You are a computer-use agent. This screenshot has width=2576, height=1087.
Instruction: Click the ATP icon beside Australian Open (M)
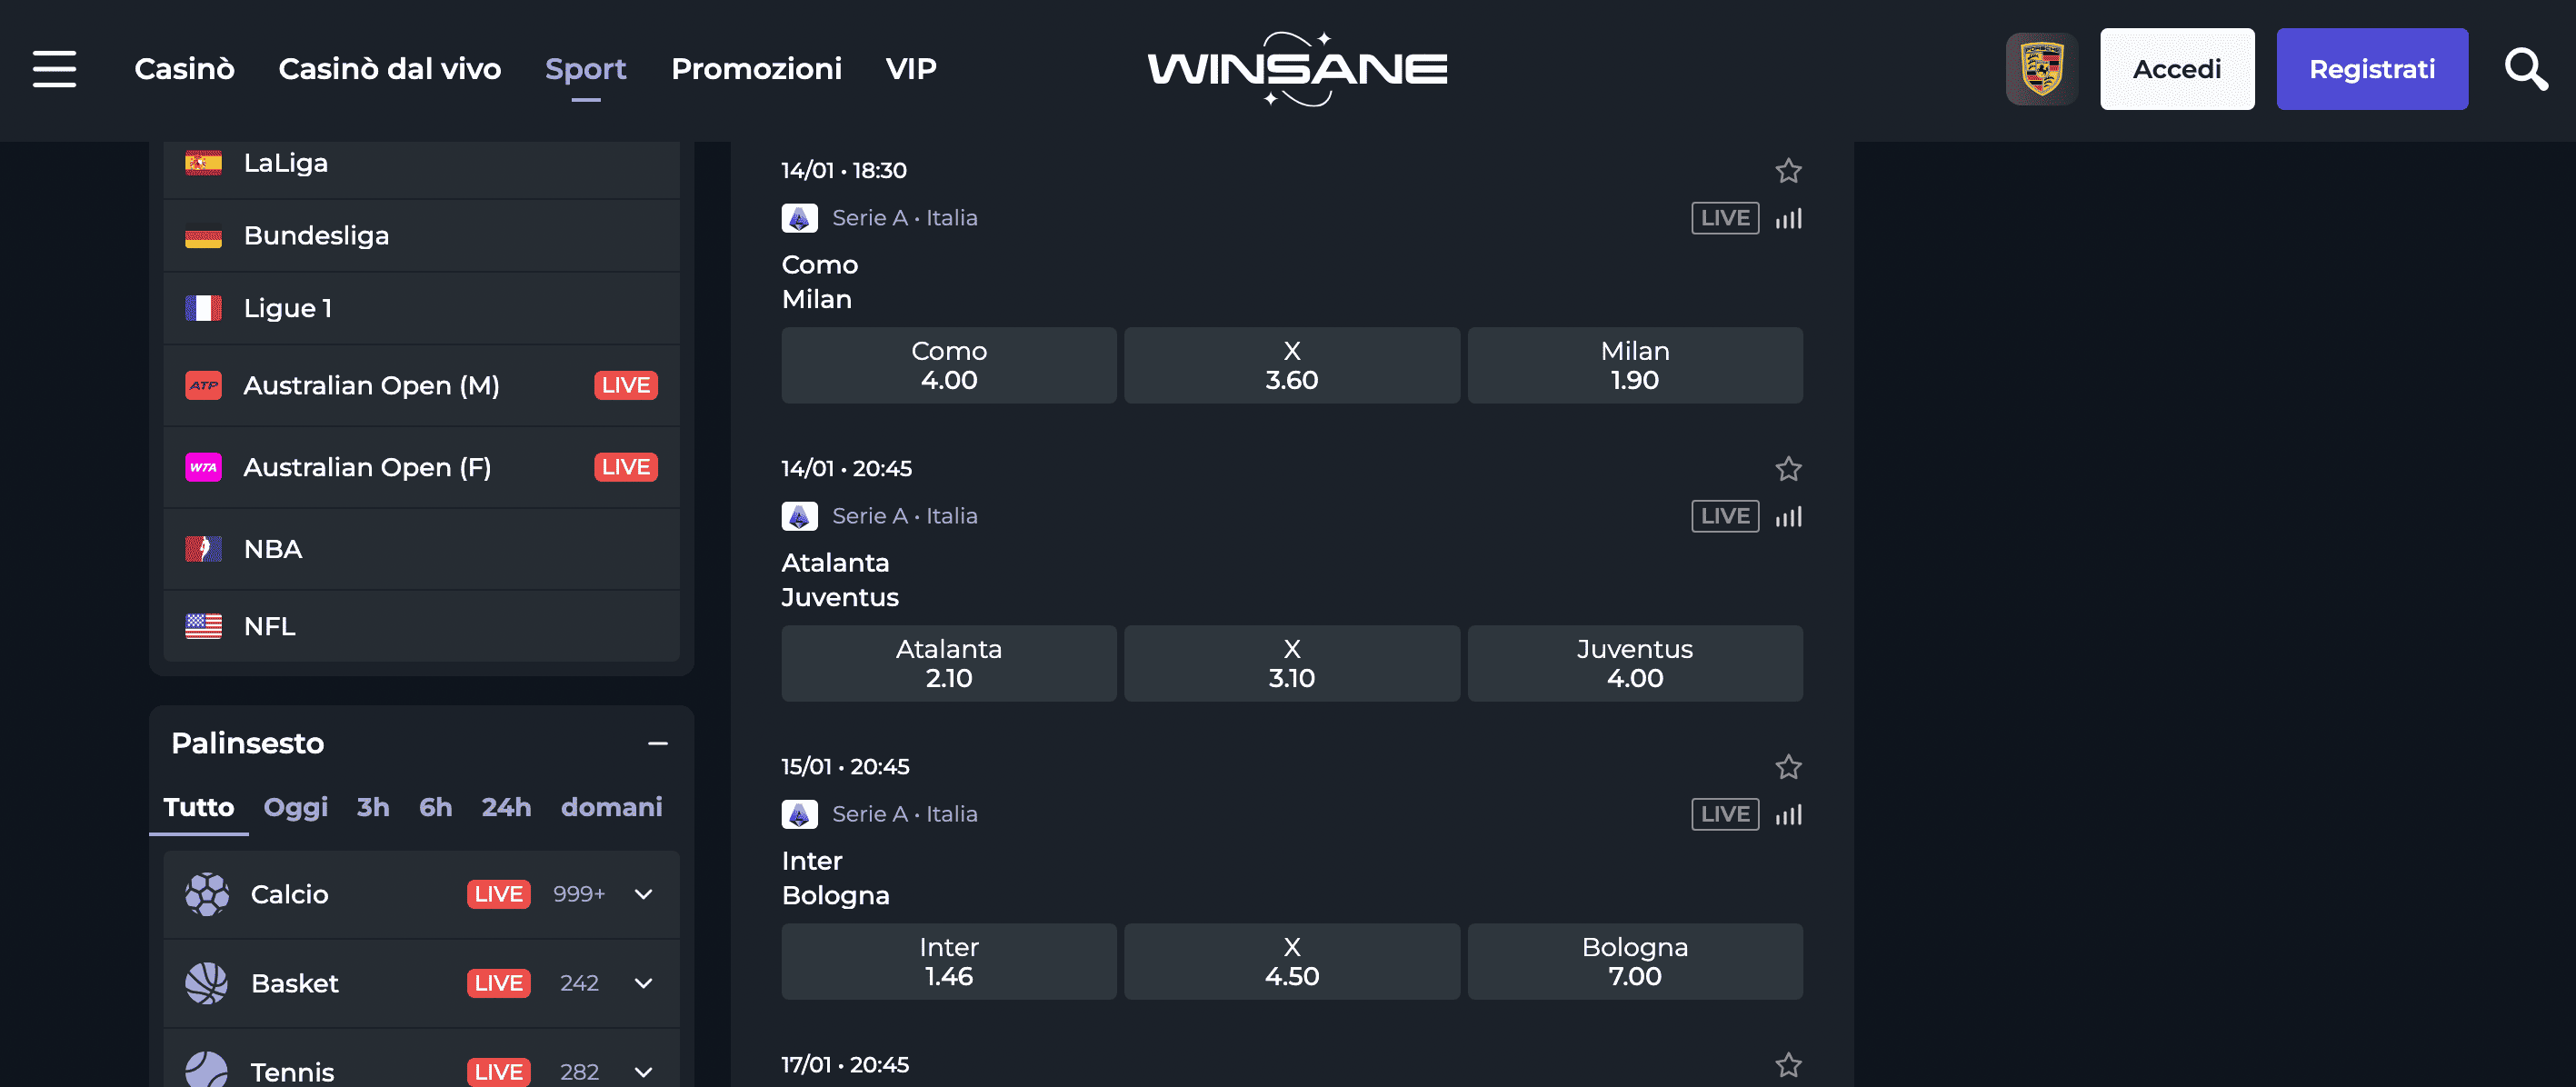(204, 385)
